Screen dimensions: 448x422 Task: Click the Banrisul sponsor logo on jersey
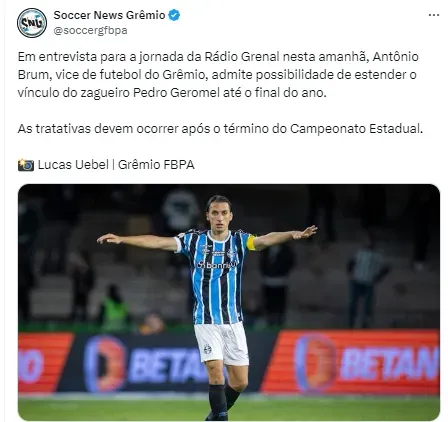click(216, 265)
